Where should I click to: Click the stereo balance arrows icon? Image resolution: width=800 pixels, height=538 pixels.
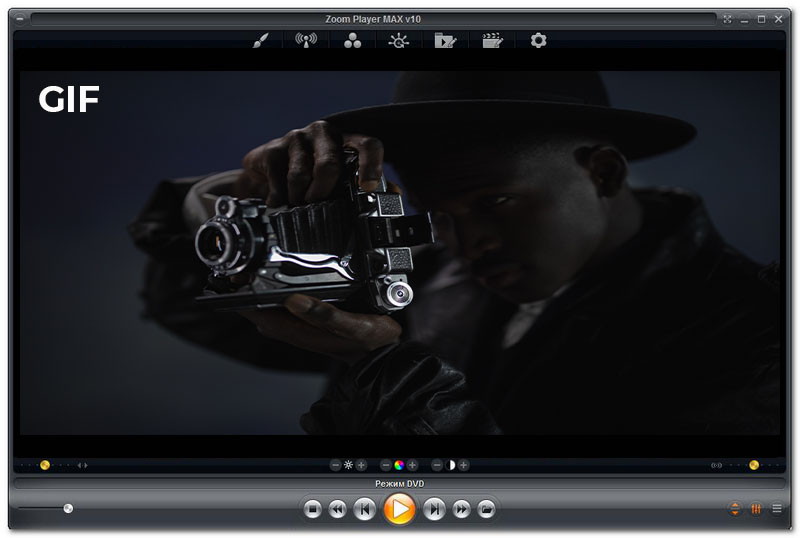click(83, 466)
